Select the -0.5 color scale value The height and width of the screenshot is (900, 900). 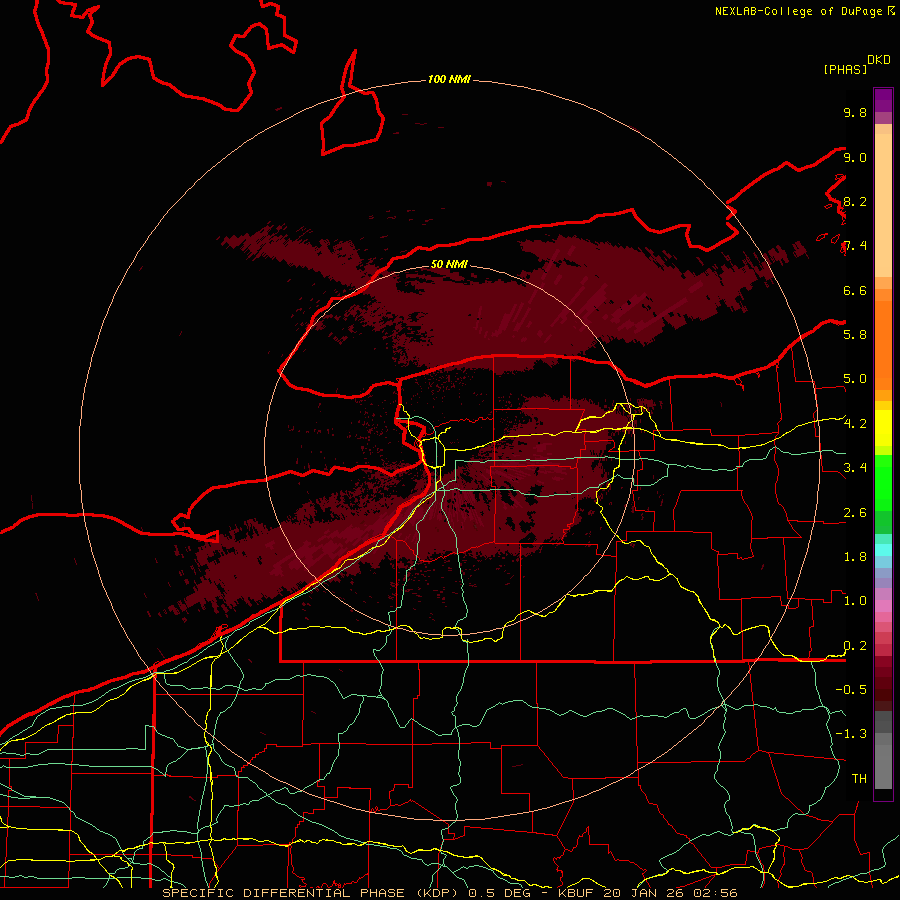click(851, 689)
